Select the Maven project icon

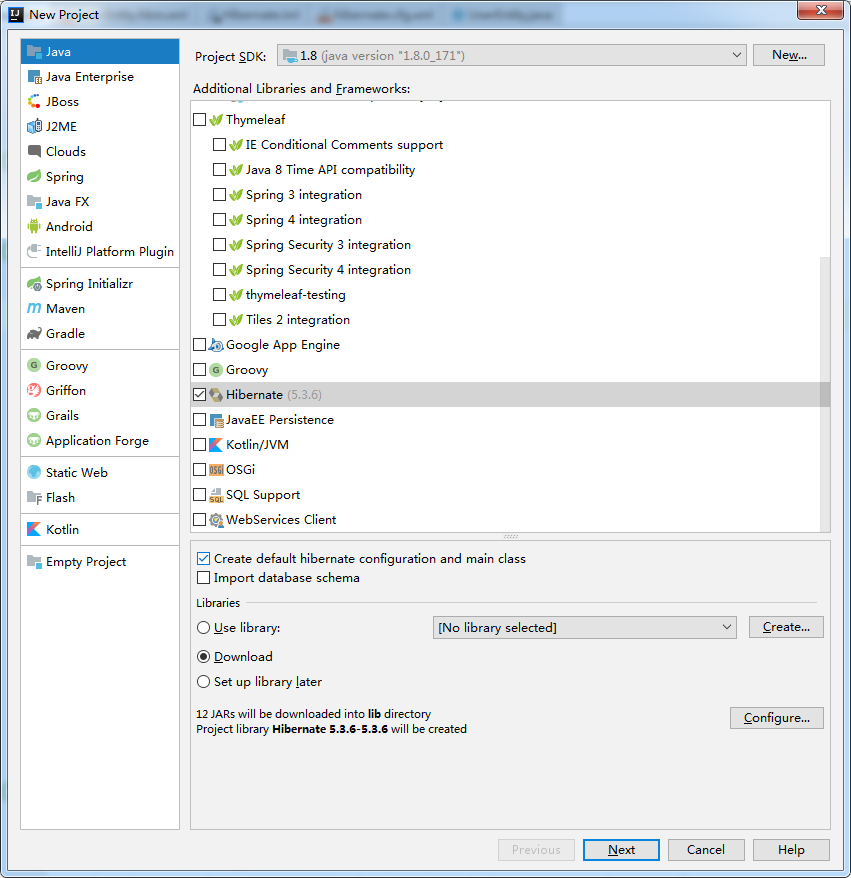pyautogui.click(x=34, y=309)
